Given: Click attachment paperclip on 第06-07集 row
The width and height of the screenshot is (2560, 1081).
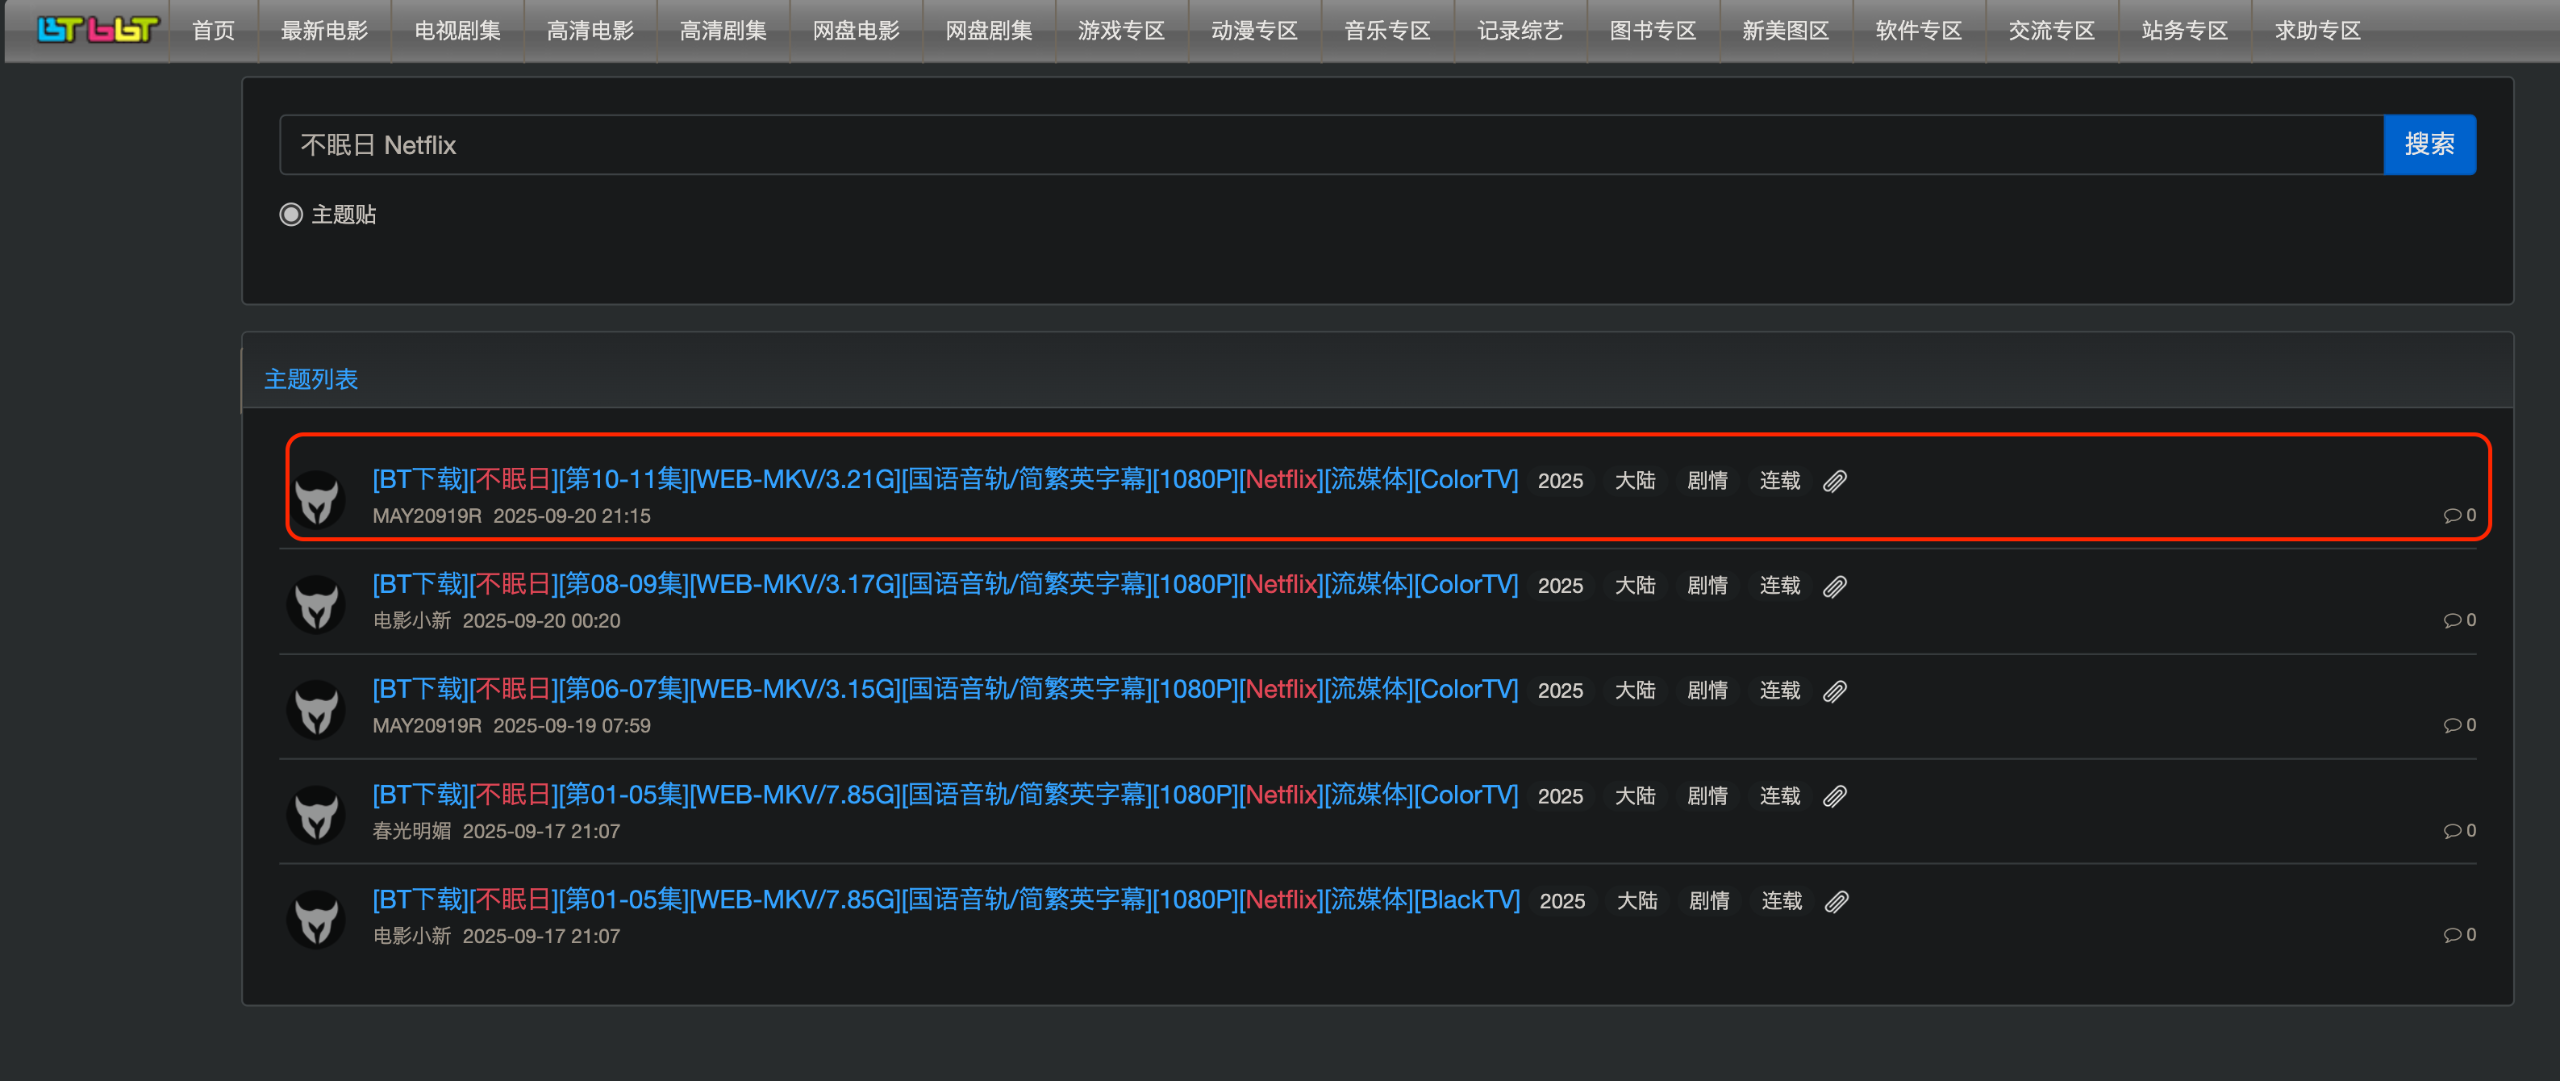Looking at the screenshot, I should coord(1835,691).
